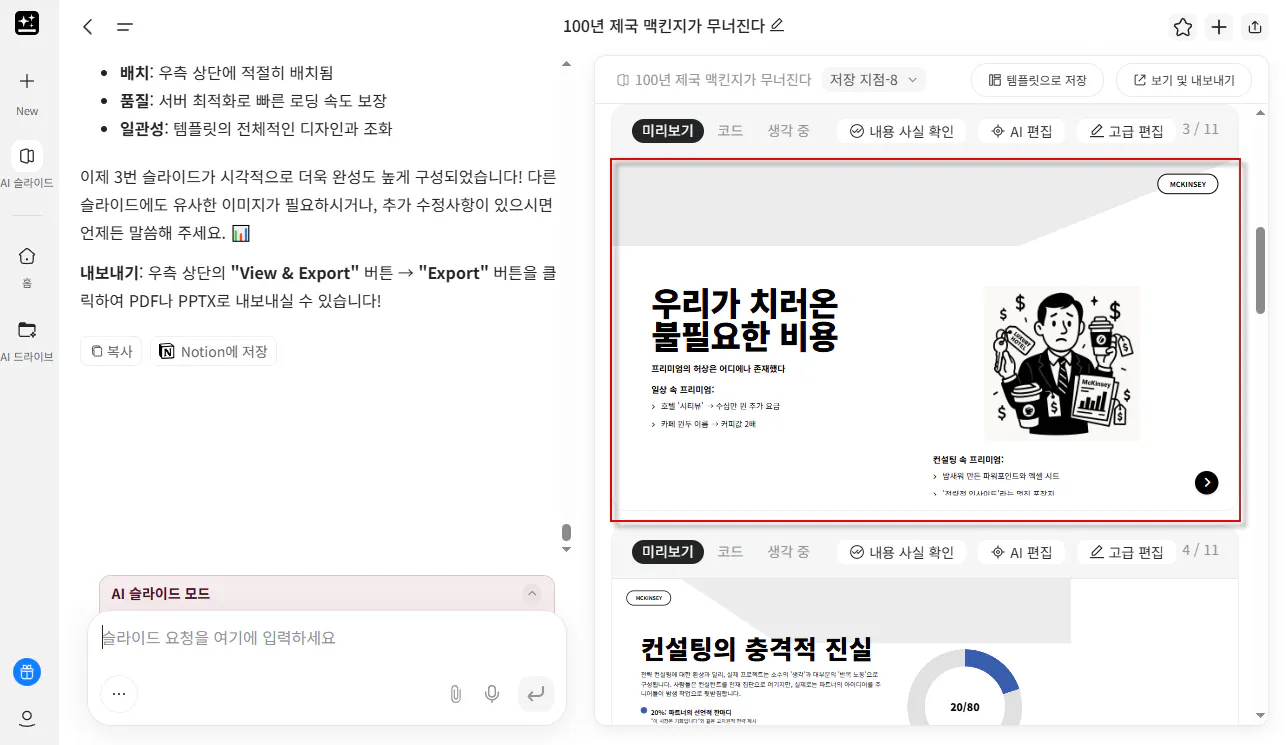Click AI 편집 on slide 3
Screen dimensions: 1286x745
[1022, 131]
